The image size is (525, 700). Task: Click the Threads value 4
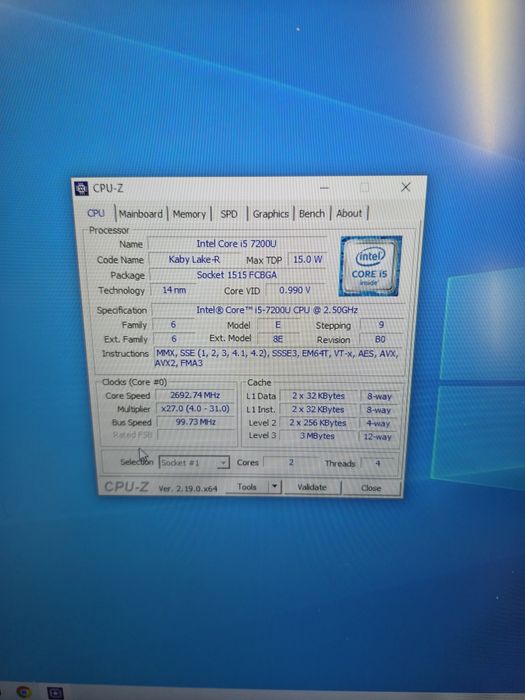pyautogui.click(x=378, y=463)
